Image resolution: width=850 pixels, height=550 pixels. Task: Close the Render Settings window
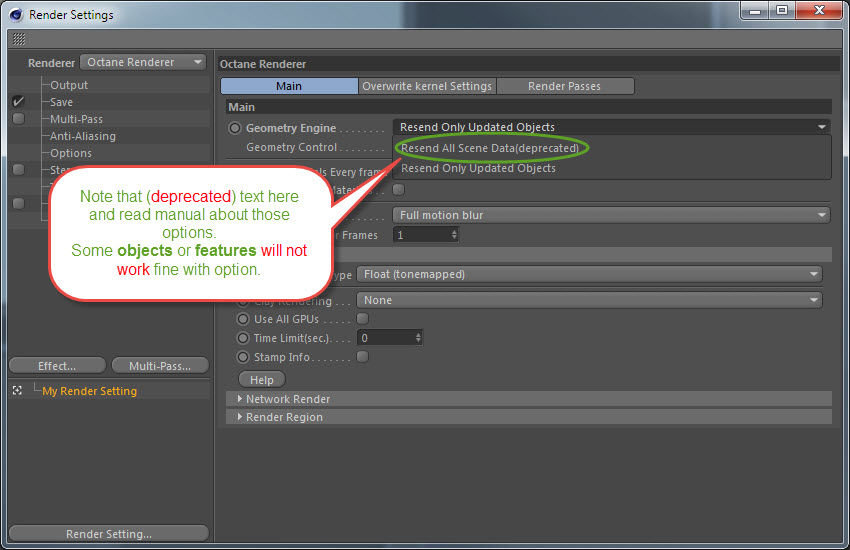point(819,10)
